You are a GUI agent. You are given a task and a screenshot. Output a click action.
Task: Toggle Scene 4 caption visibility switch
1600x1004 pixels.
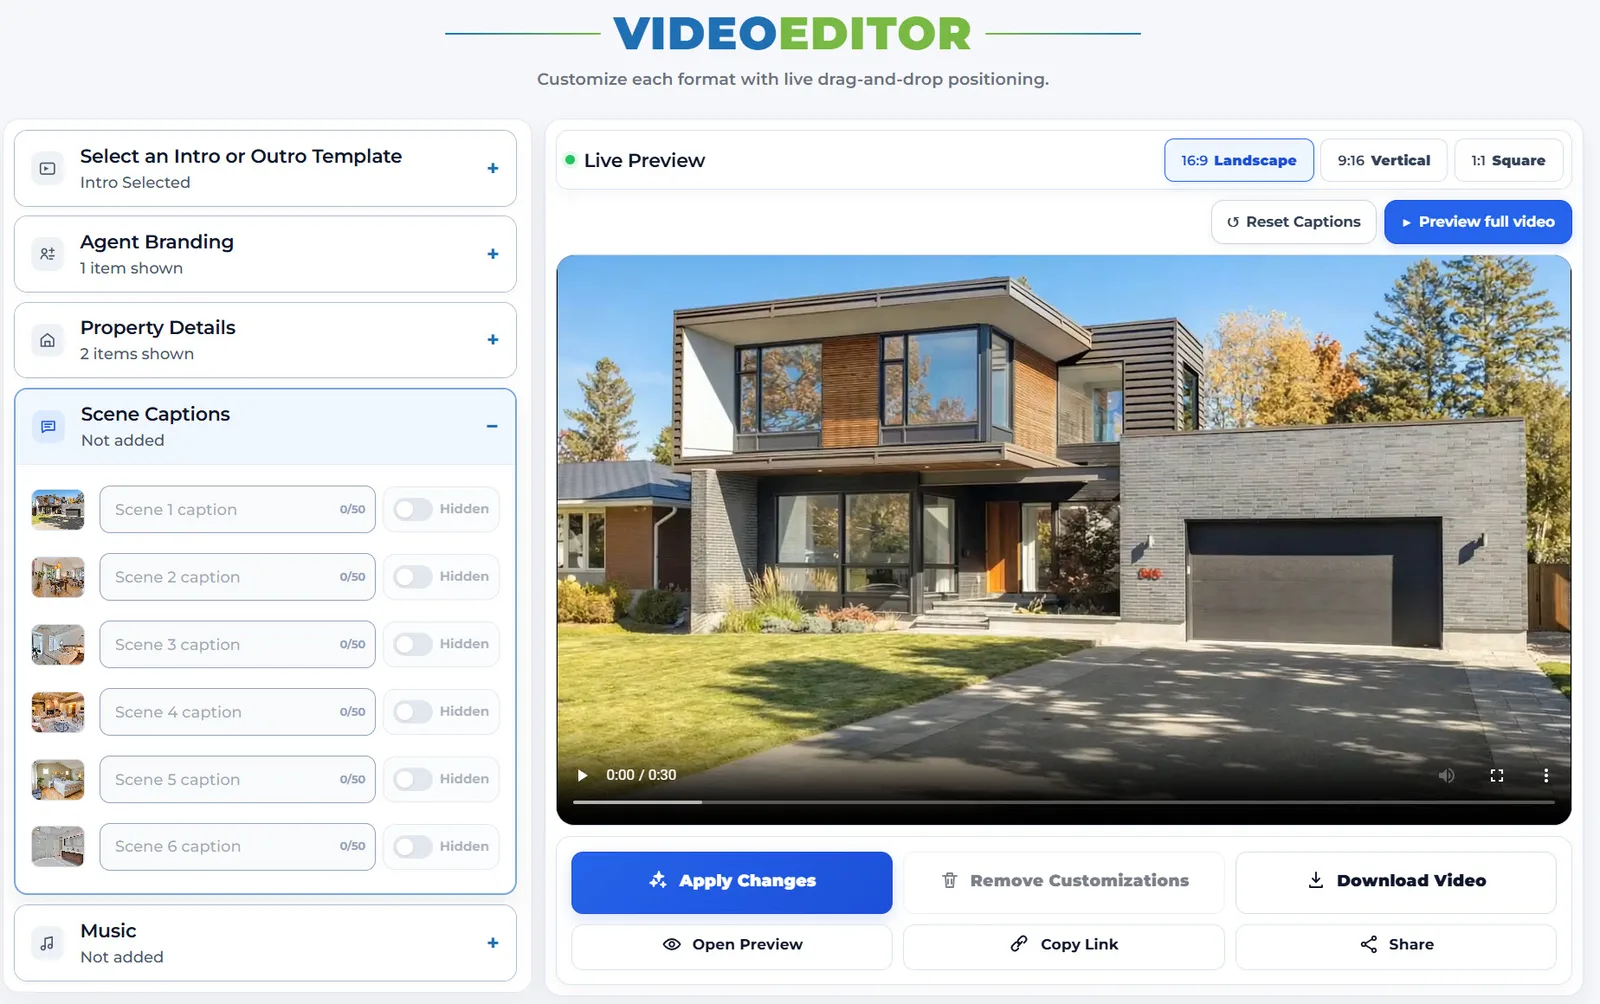click(x=412, y=712)
